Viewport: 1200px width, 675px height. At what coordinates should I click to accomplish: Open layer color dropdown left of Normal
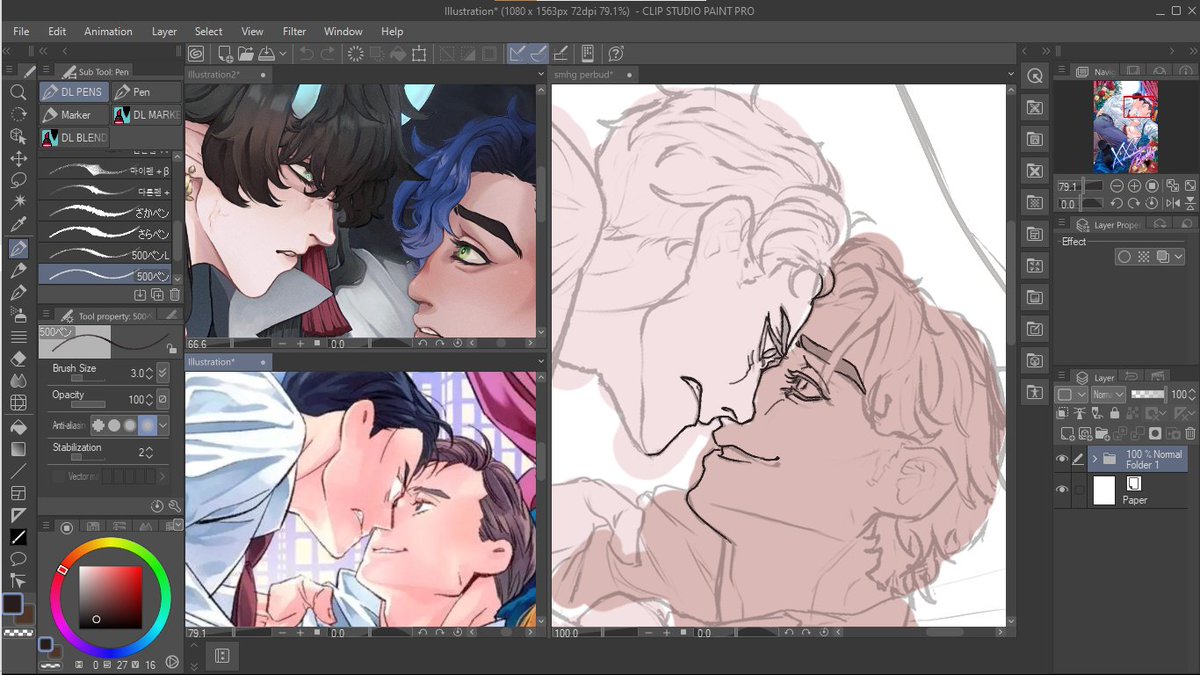tap(1072, 395)
